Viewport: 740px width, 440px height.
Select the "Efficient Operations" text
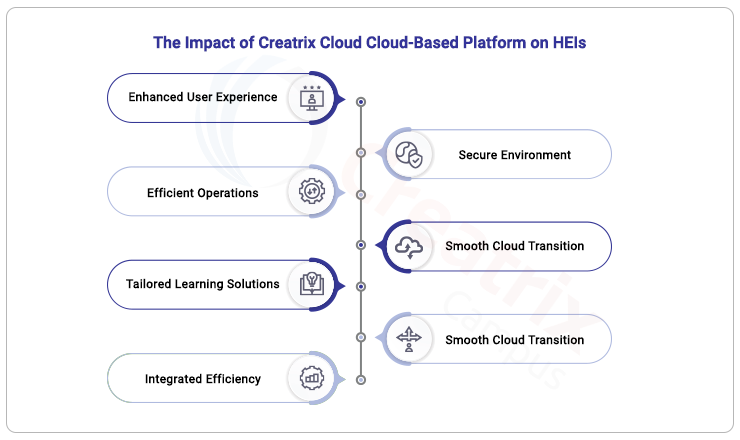click(202, 193)
